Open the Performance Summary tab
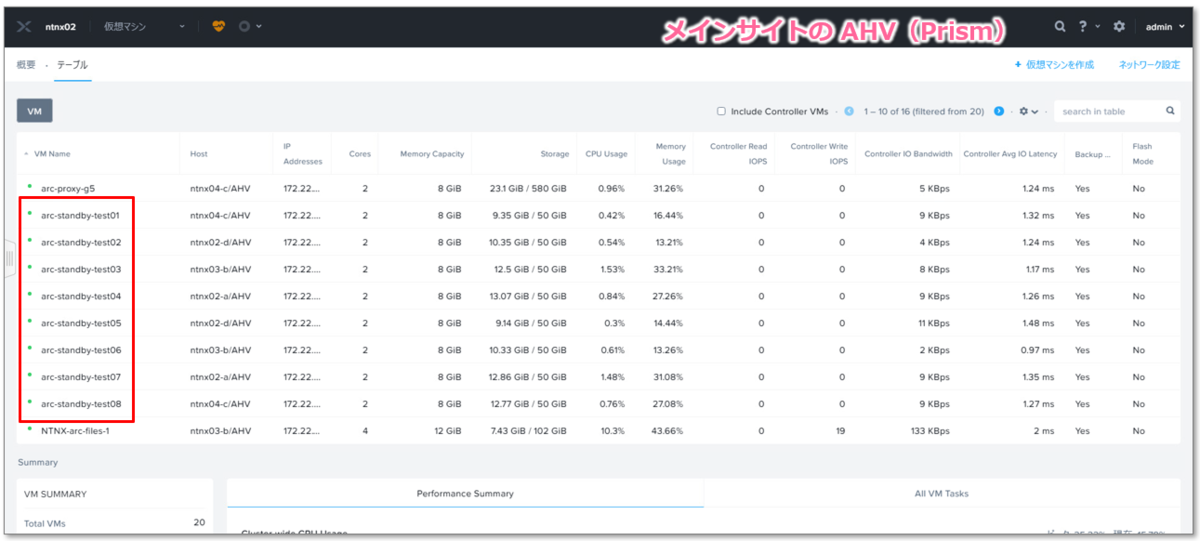 point(465,493)
